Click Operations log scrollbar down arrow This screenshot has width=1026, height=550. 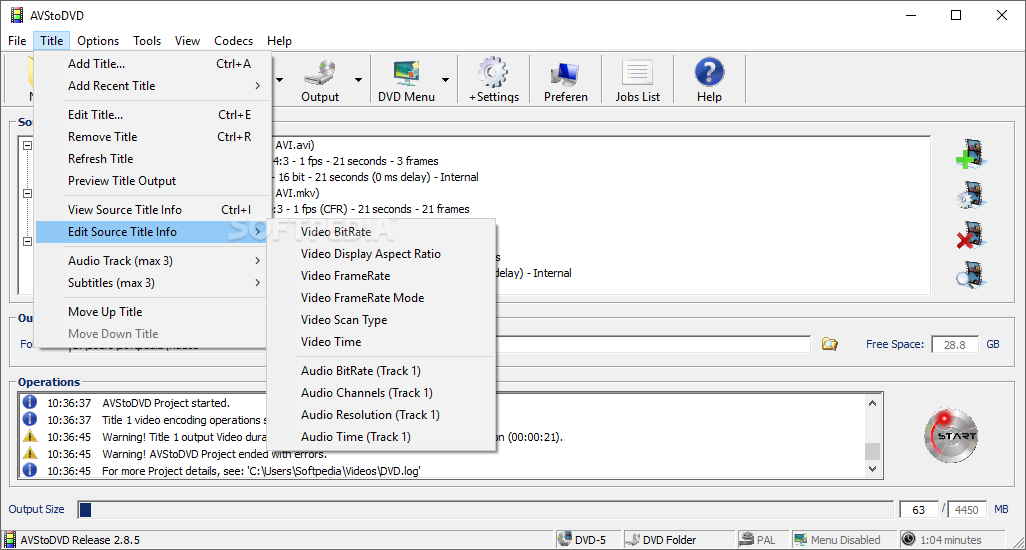pos(872,469)
